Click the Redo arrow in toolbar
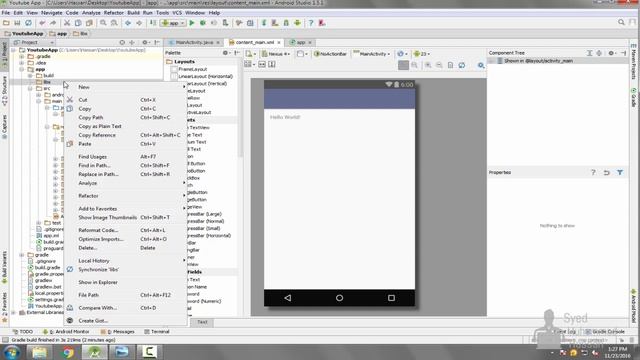The image size is (640, 360). (53, 23)
